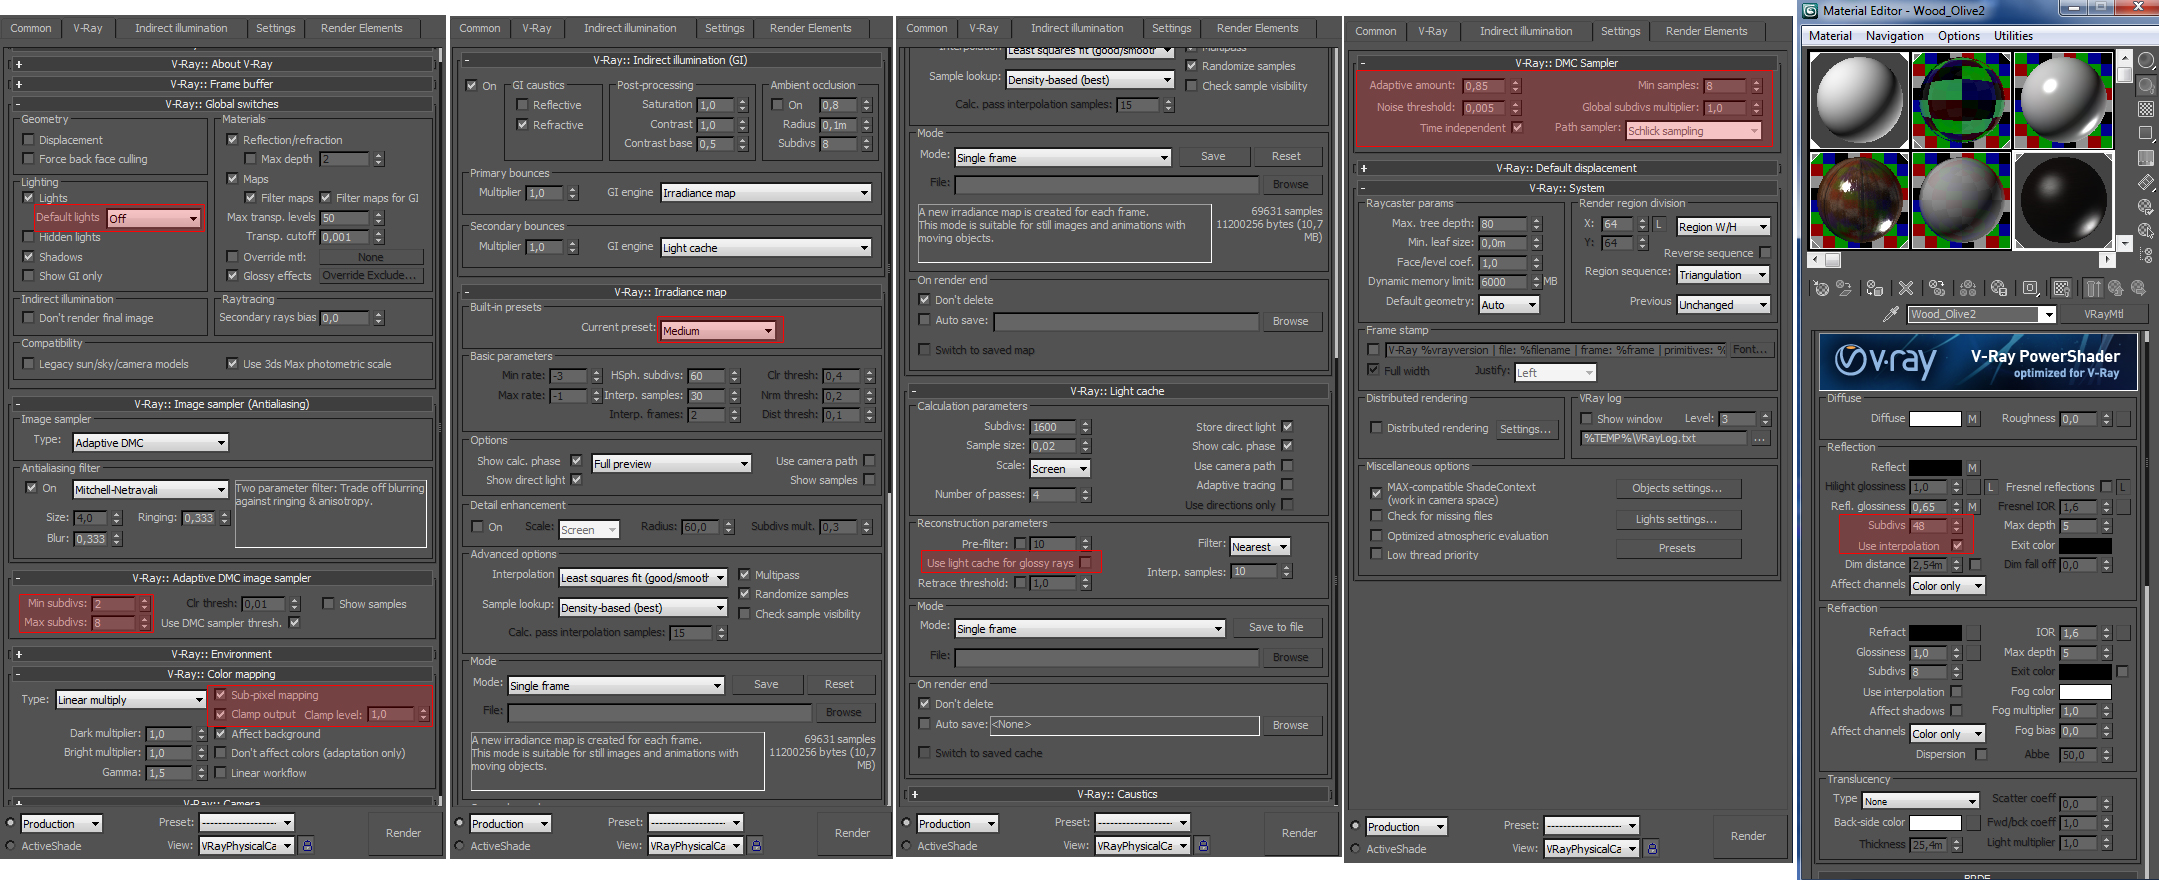The height and width of the screenshot is (880, 2159).
Task: Click the lock icon beside first View dropdown
Action: click(x=308, y=846)
